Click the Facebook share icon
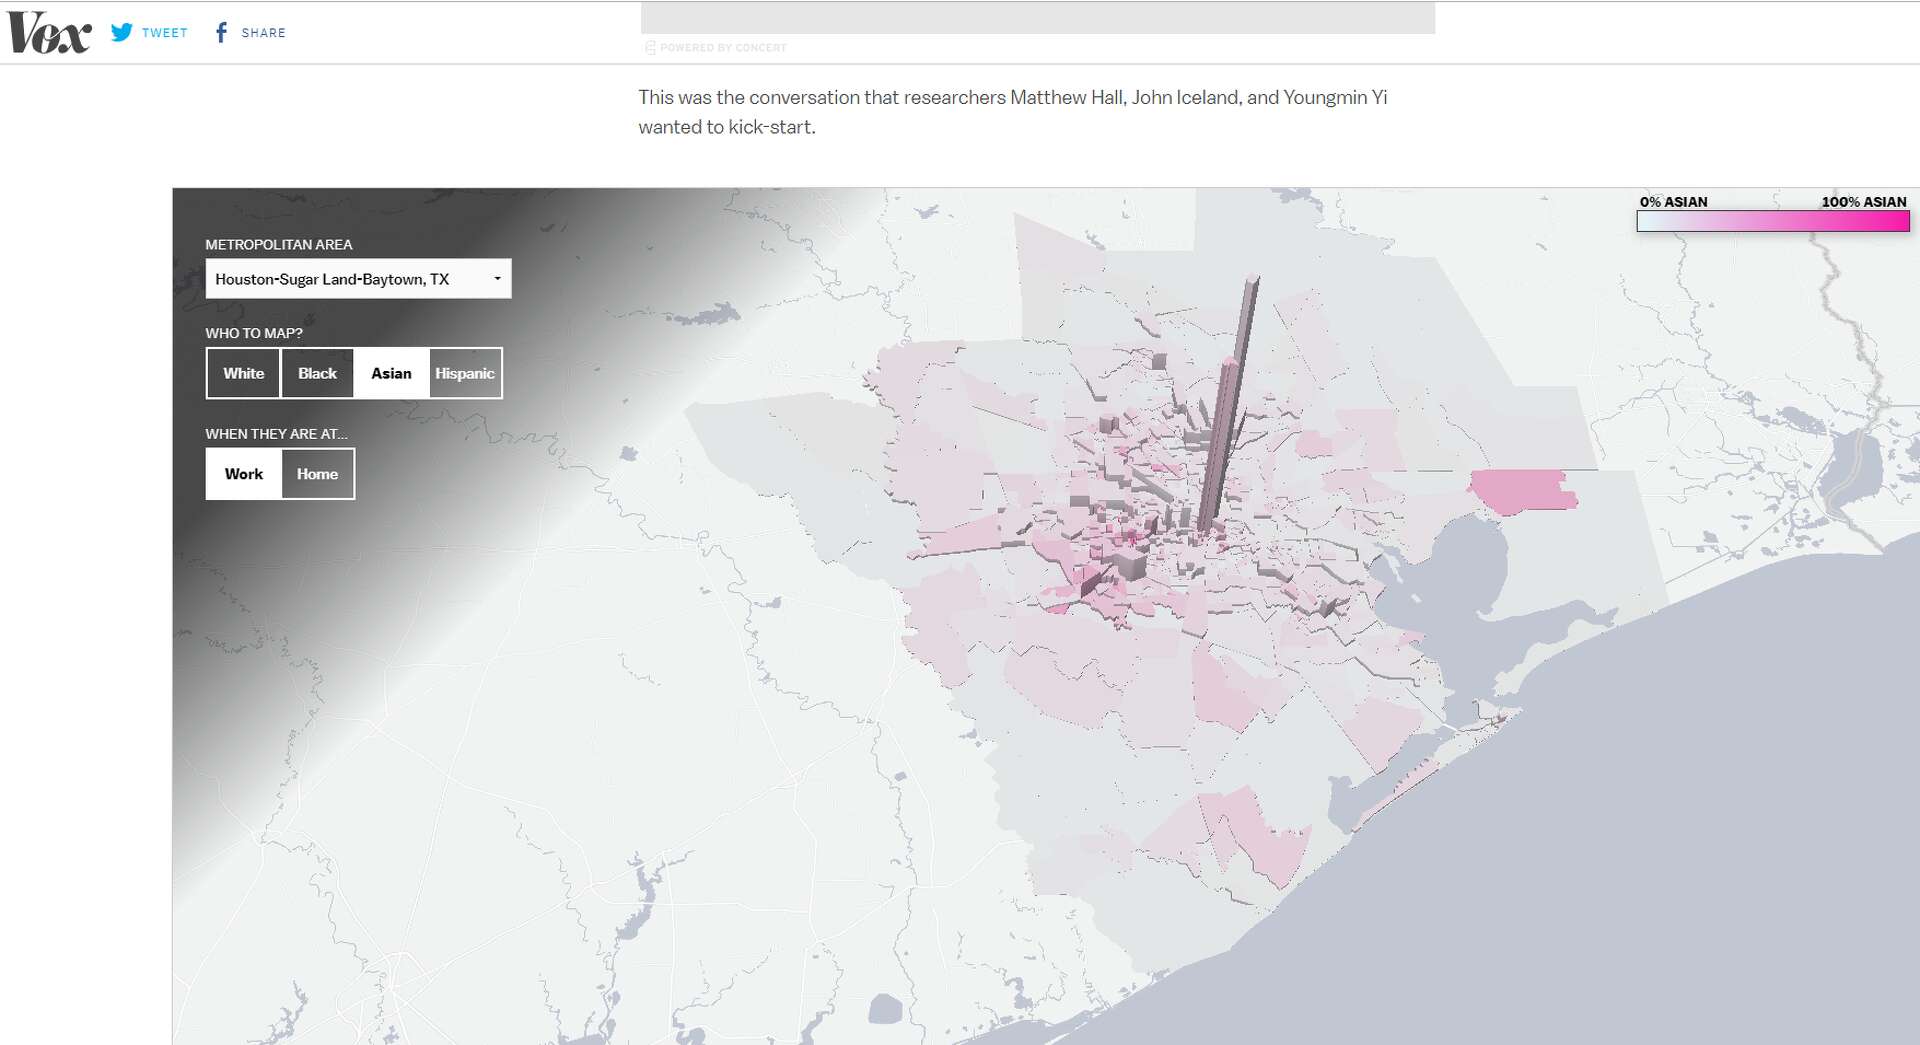 click(x=222, y=31)
